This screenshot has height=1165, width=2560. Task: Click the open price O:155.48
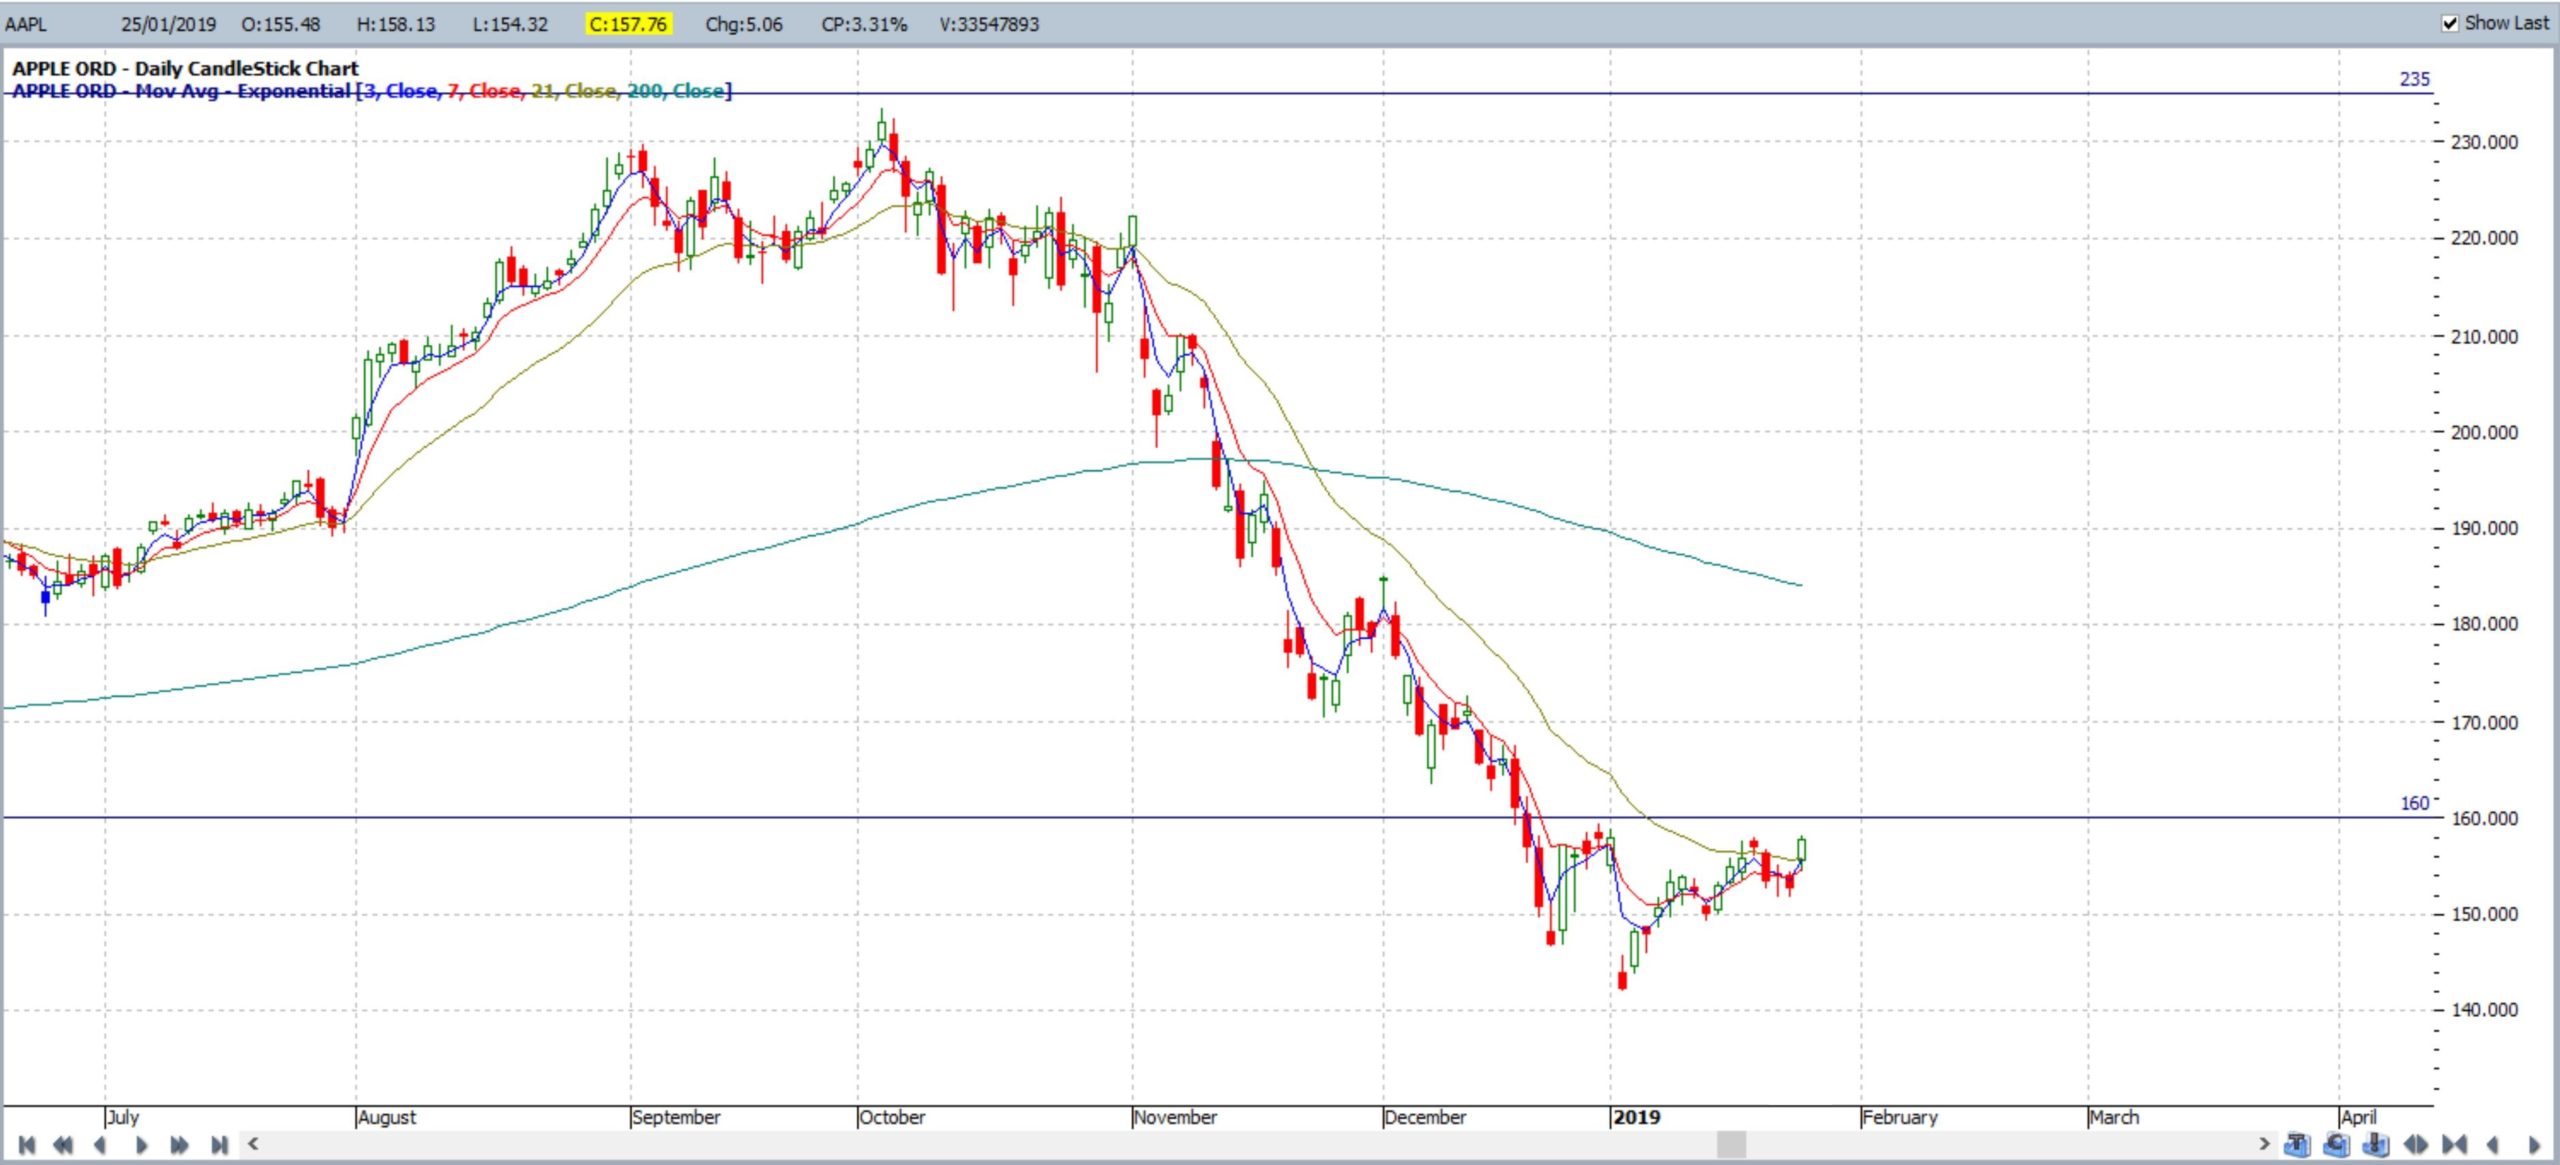click(x=281, y=24)
